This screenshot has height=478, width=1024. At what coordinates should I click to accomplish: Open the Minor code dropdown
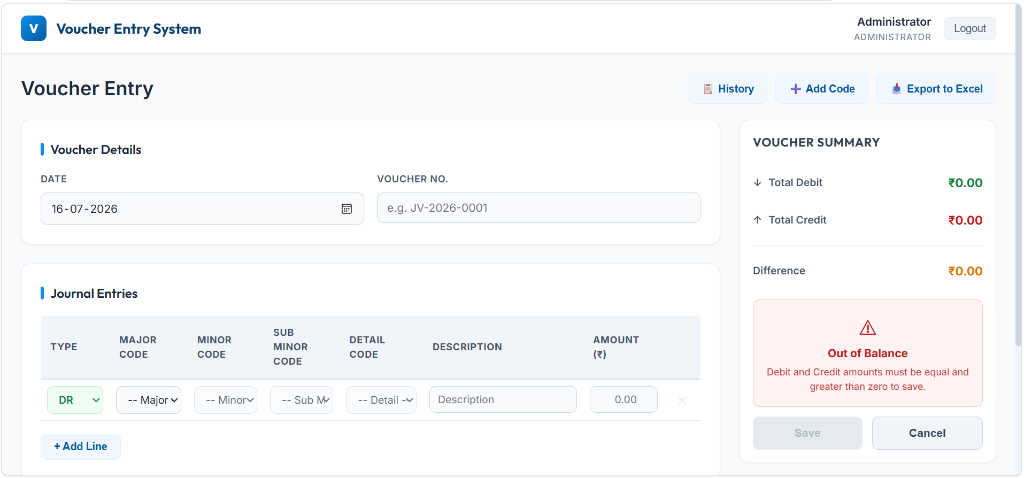coord(225,400)
